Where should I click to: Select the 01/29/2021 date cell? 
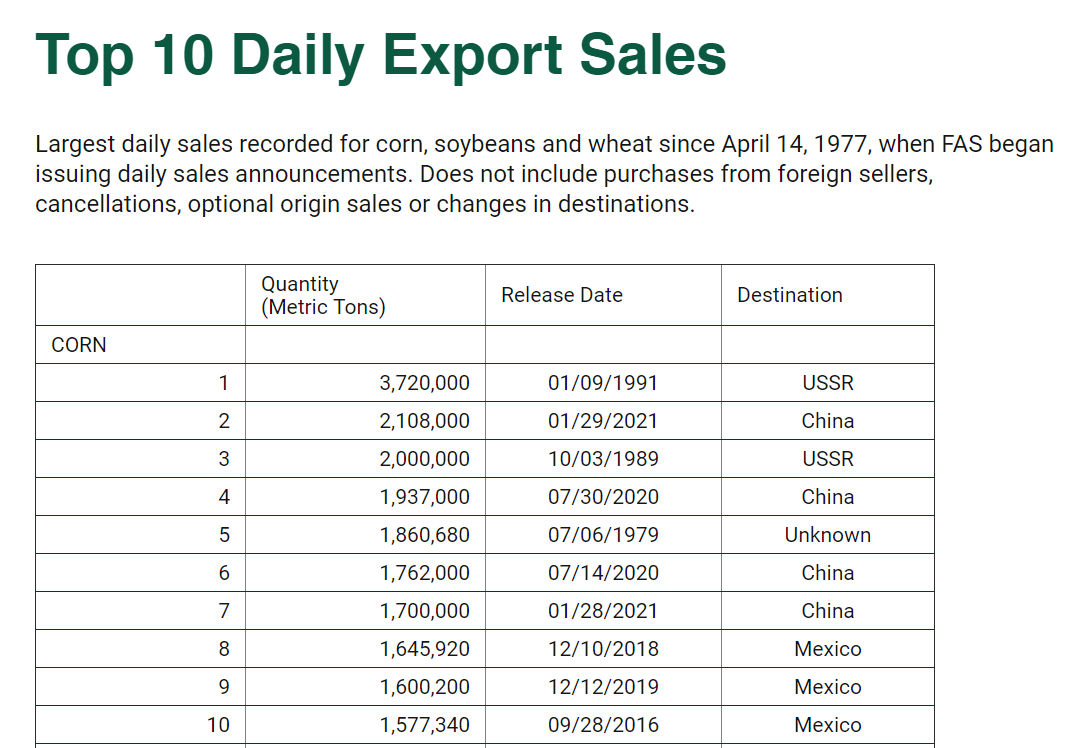pyautogui.click(x=603, y=421)
